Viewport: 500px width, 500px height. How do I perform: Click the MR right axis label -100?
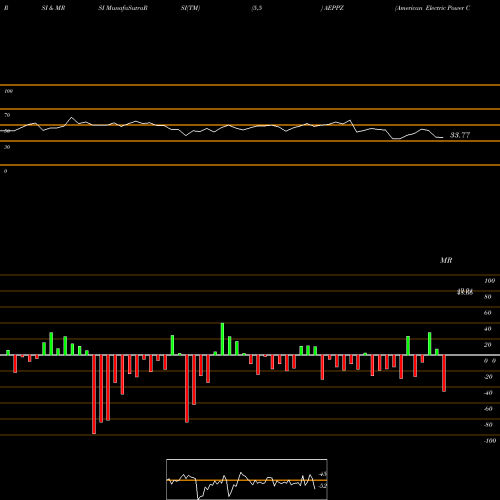click(x=490, y=441)
